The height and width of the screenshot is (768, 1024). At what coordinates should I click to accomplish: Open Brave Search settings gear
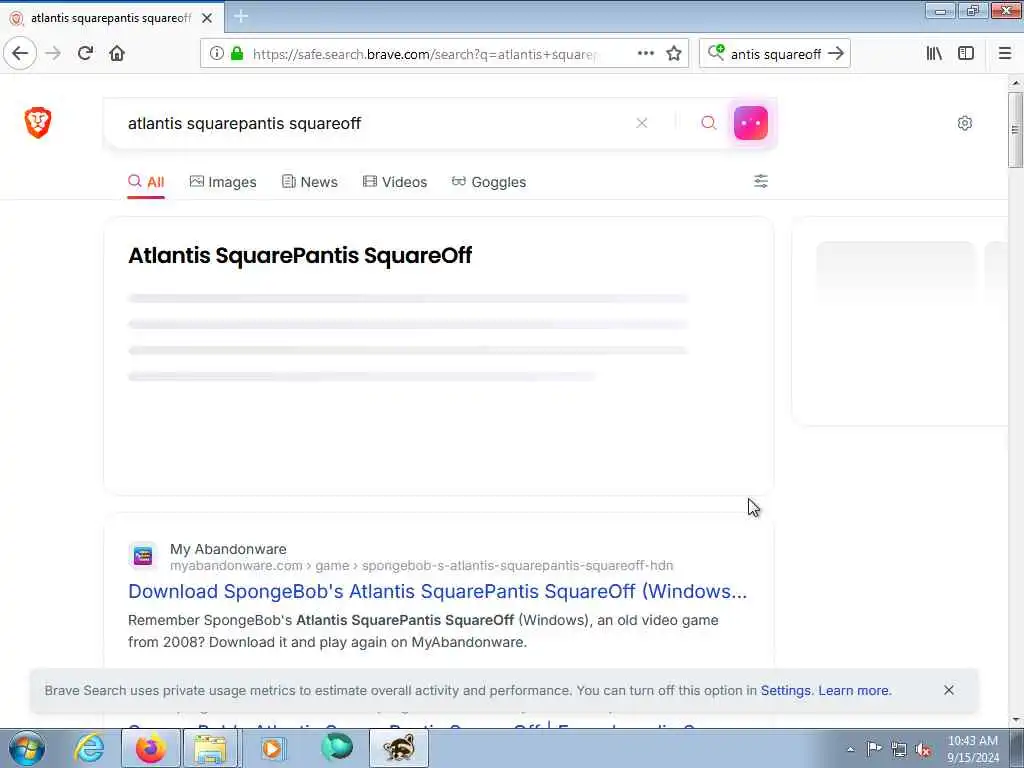[x=965, y=123]
